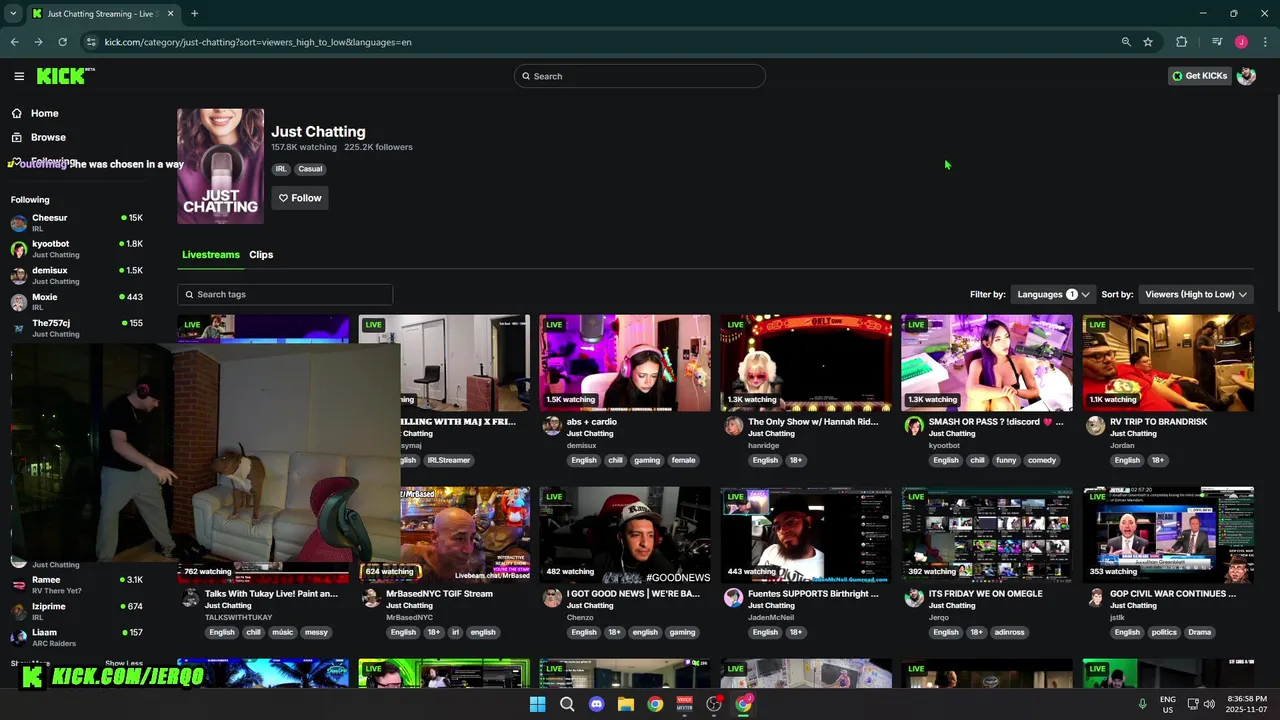This screenshot has height=720, width=1280.
Task: Click hanridge avatar under The Only Show
Action: [733, 426]
